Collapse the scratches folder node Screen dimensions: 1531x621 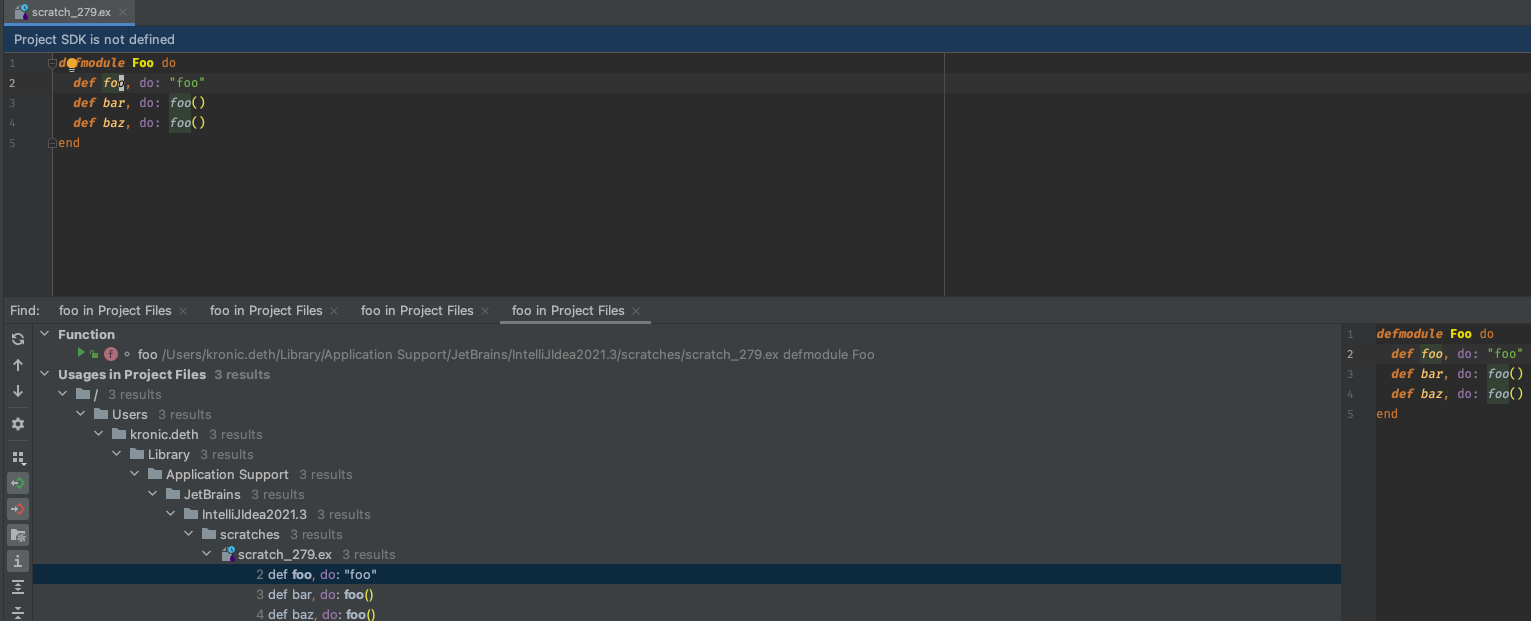click(x=188, y=534)
